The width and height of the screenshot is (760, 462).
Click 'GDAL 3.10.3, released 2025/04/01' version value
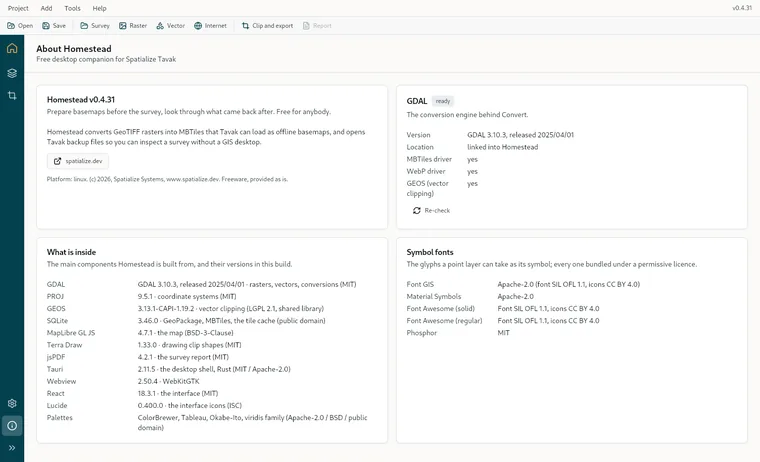click(x=521, y=135)
